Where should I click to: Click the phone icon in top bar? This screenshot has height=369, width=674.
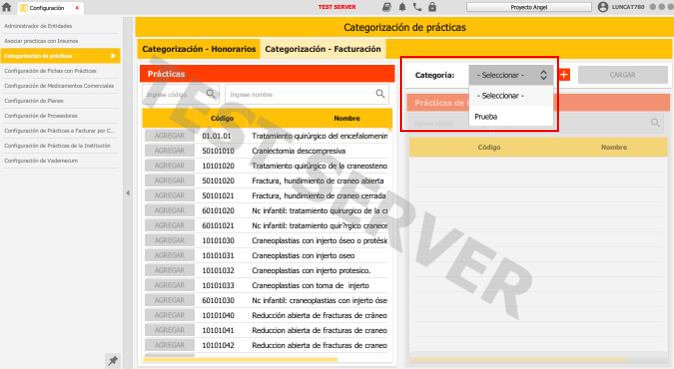point(417,7)
